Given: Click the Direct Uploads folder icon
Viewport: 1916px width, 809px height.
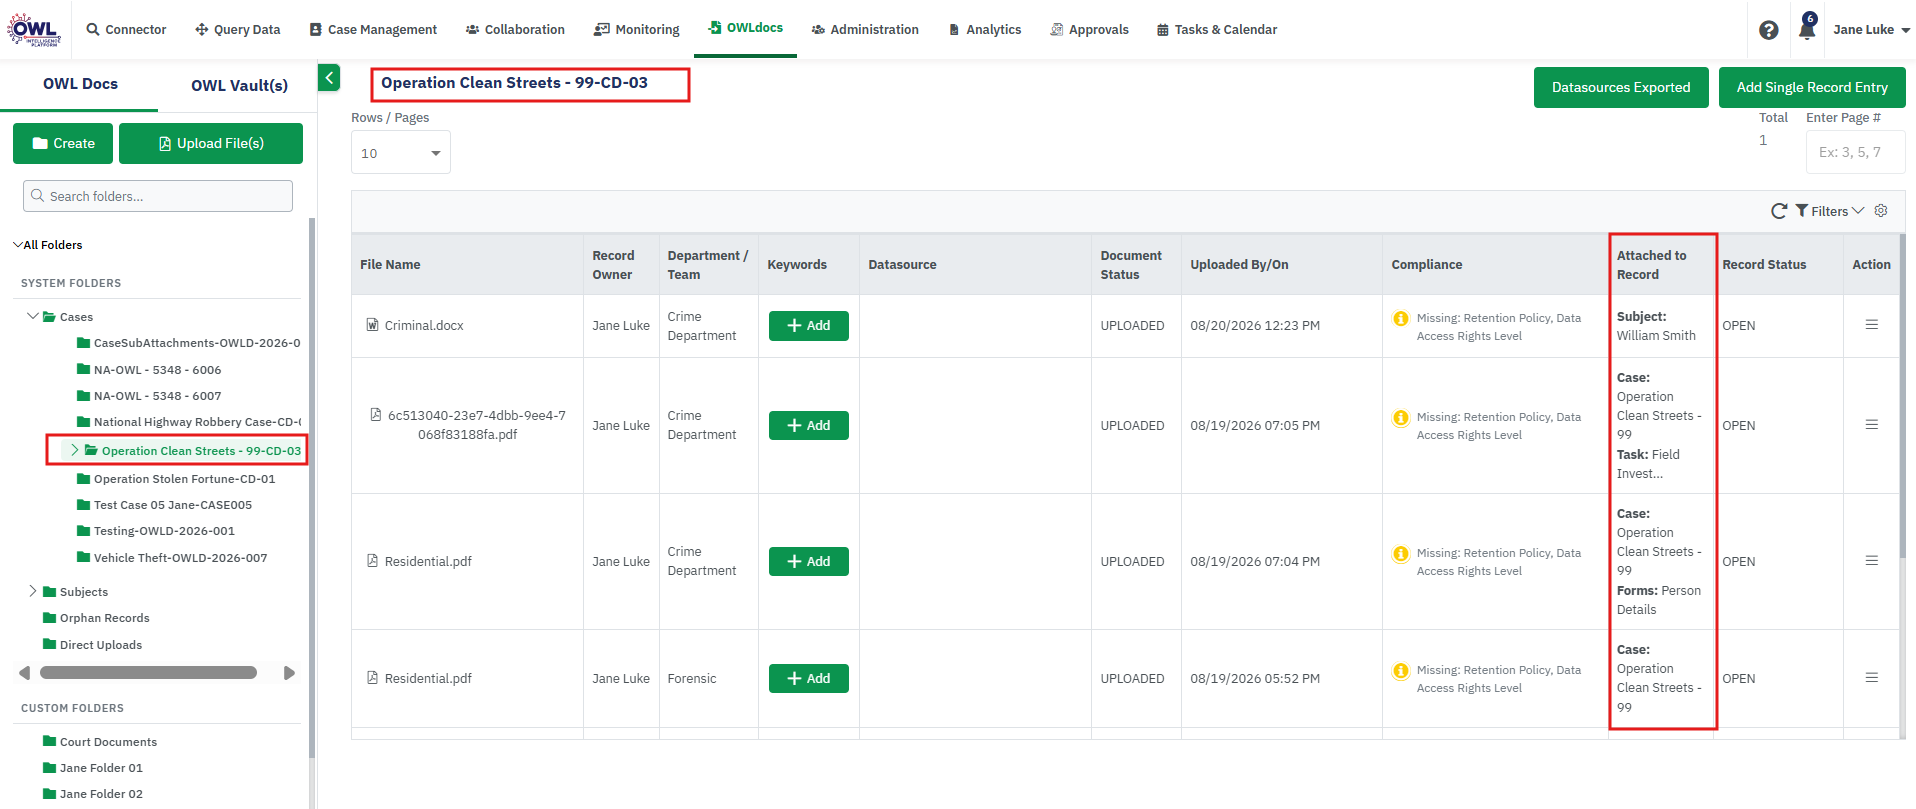Looking at the screenshot, I should pos(49,644).
